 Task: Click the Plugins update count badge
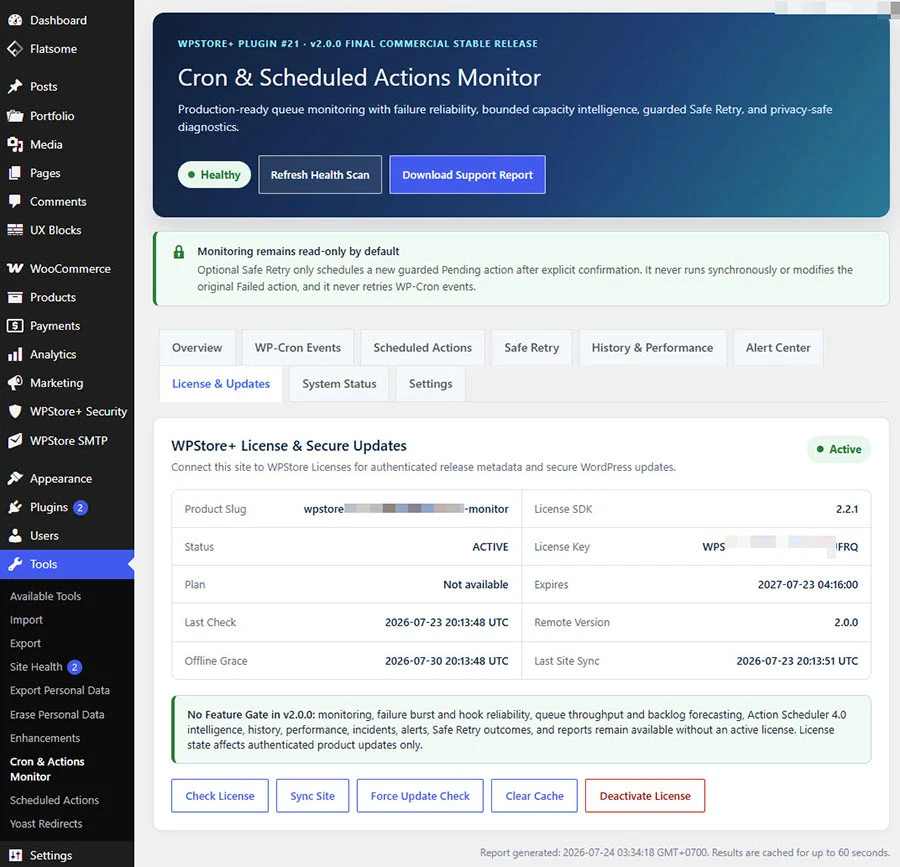pyautogui.click(x=80, y=508)
